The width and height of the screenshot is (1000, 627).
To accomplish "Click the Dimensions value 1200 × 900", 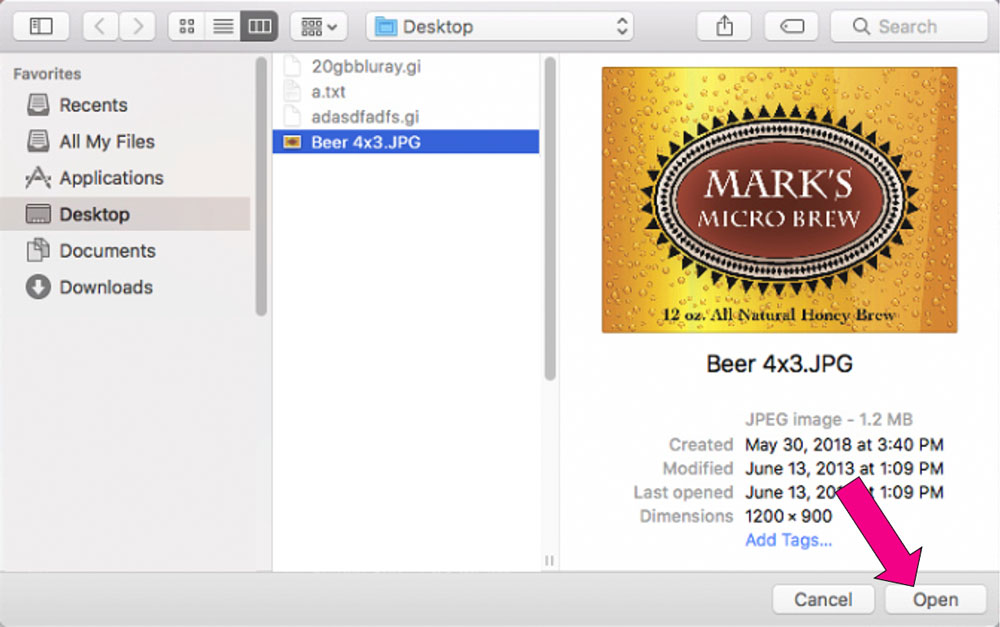I will coord(788,516).
